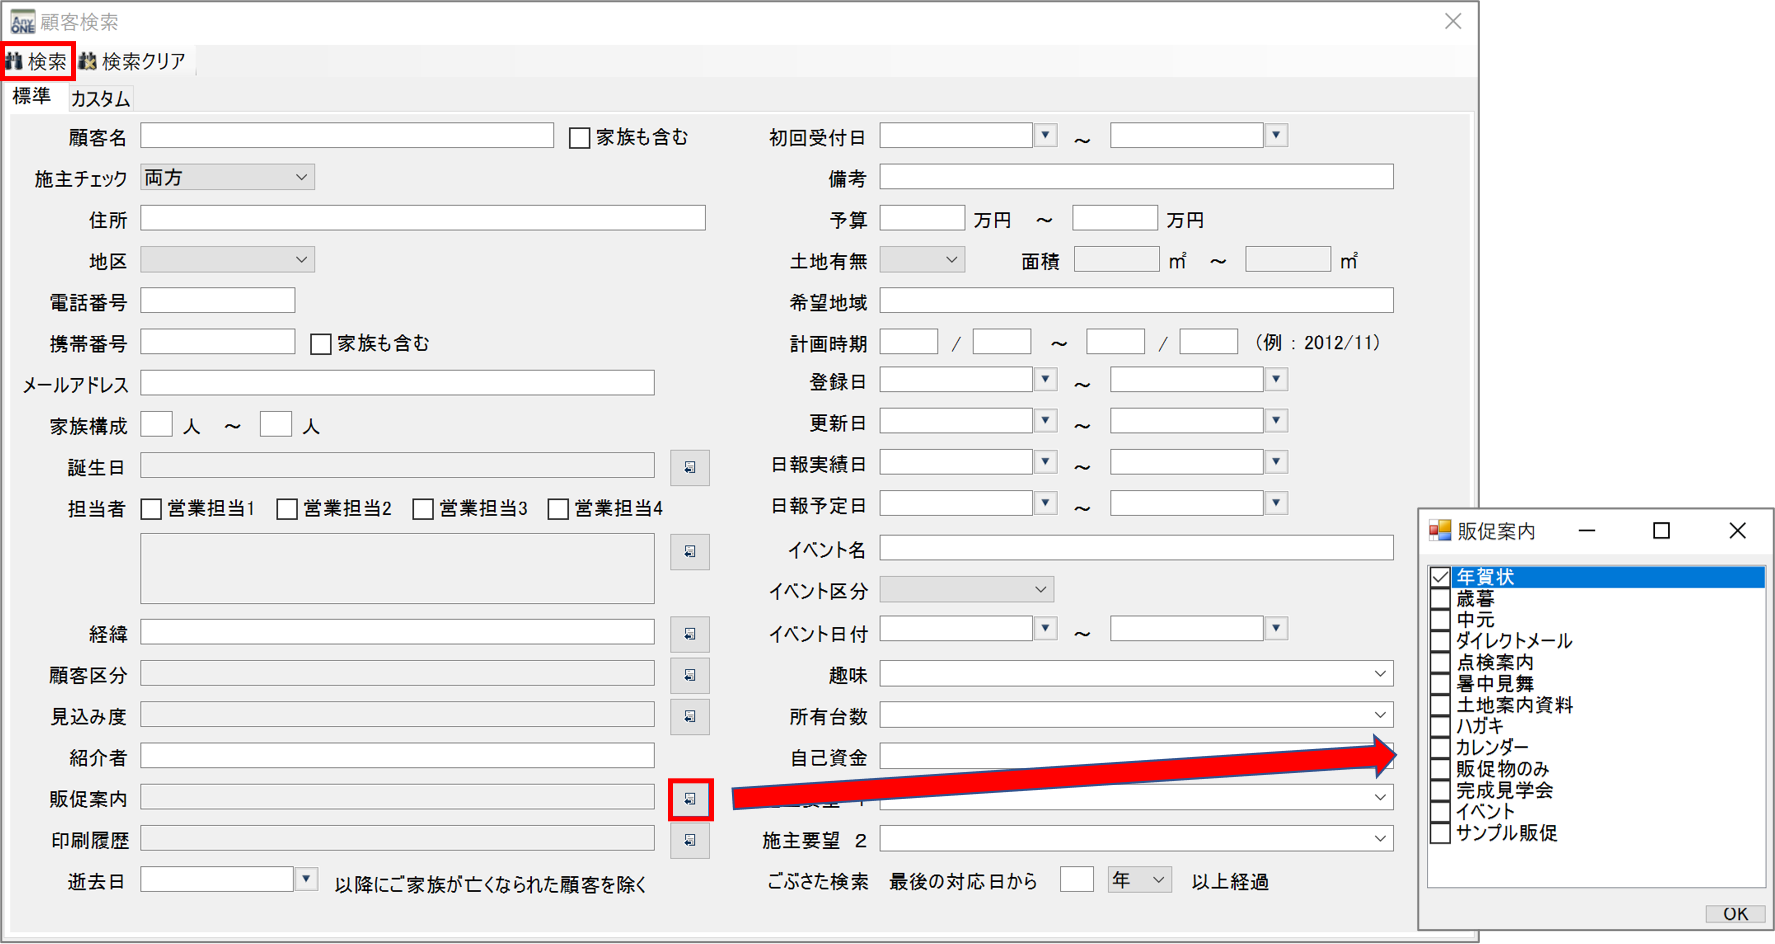Click the 検索クリア toolbar button
The width and height of the screenshot is (1775, 944).
tap(133, 62)
